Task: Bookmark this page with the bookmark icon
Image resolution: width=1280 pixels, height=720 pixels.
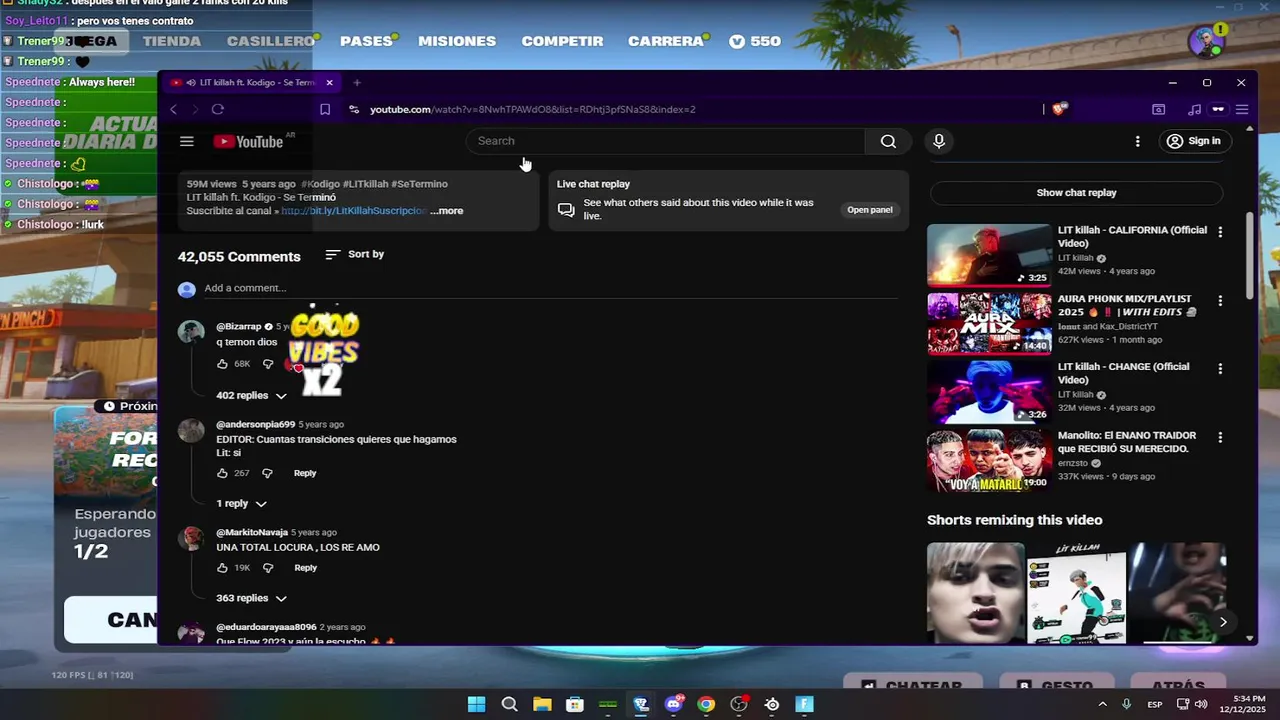Action: tap(325, 109)
